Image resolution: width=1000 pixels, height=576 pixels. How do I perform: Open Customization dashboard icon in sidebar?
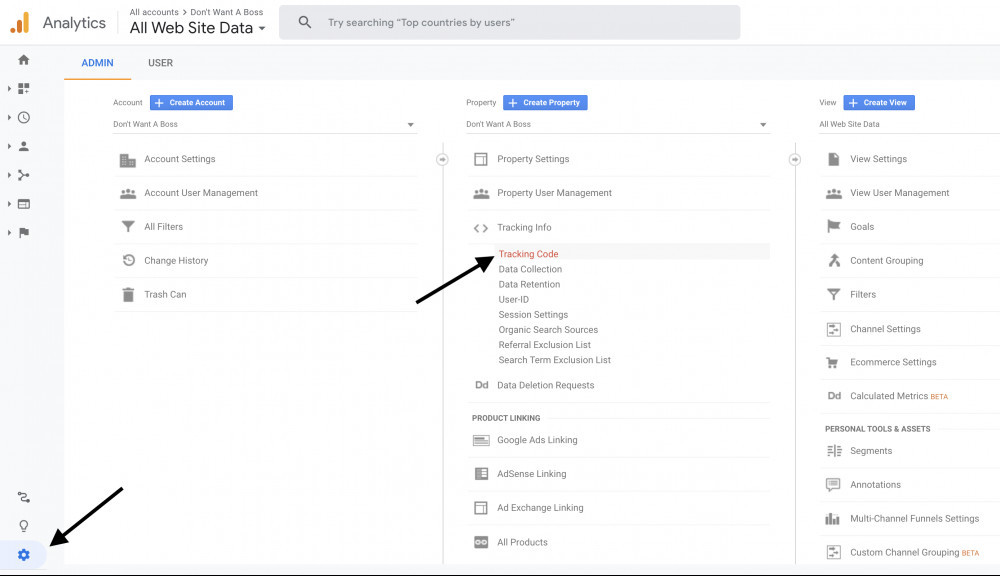tap(24, 89)
